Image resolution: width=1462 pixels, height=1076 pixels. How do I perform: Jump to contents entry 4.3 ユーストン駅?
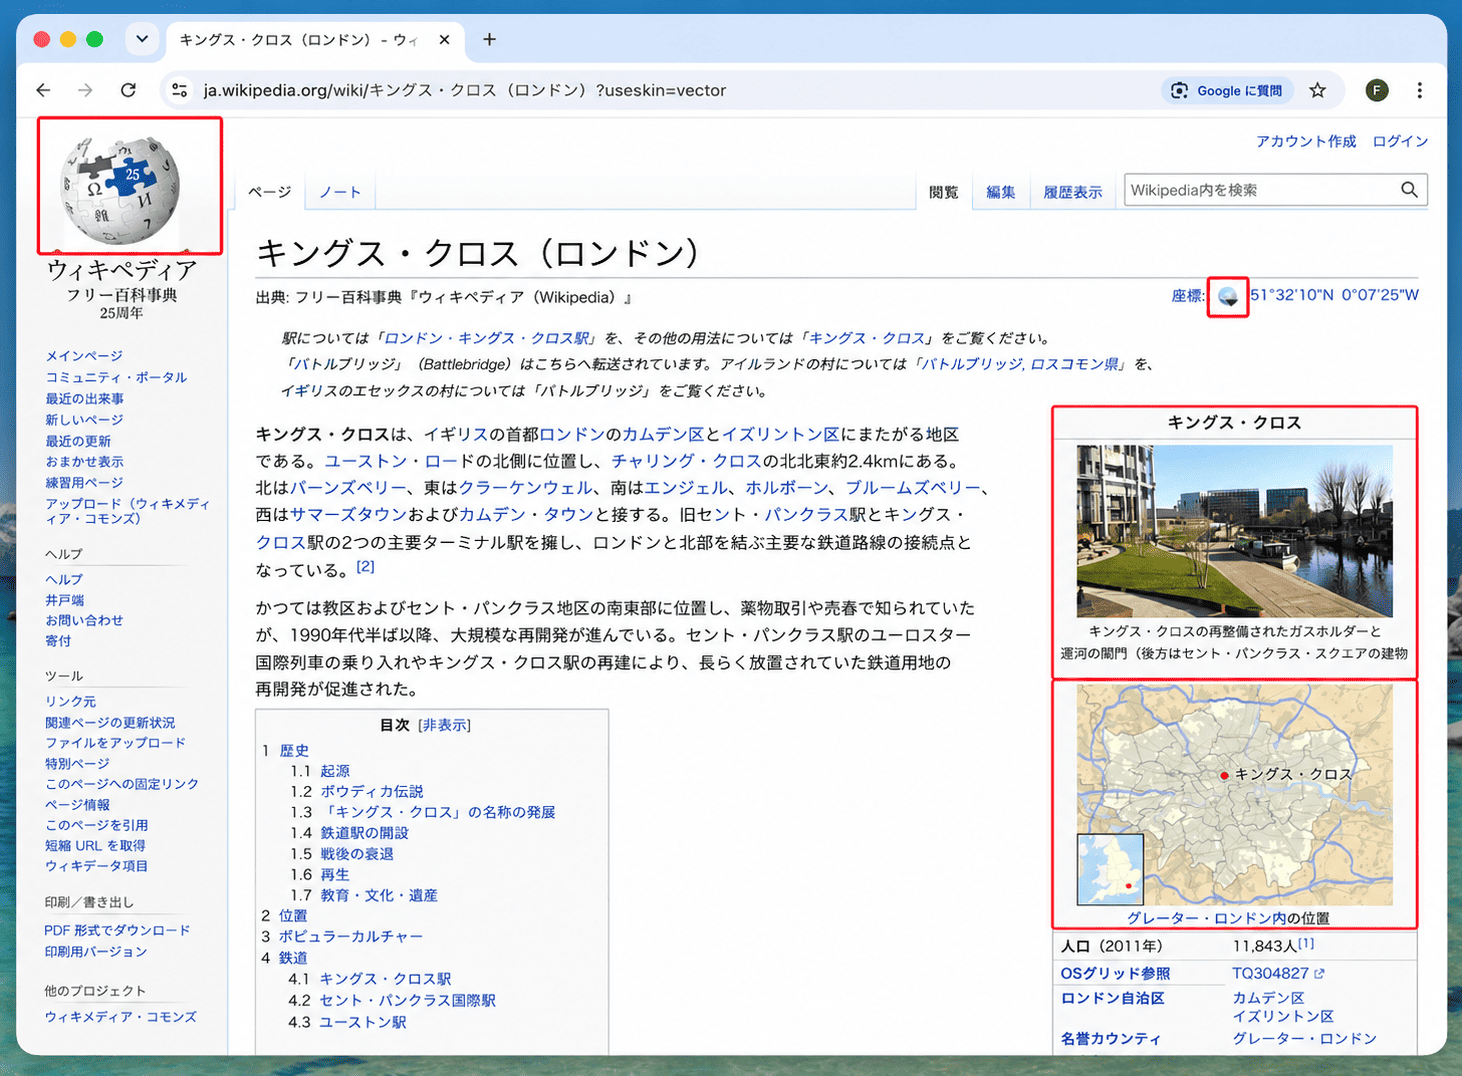point(363,1022)
